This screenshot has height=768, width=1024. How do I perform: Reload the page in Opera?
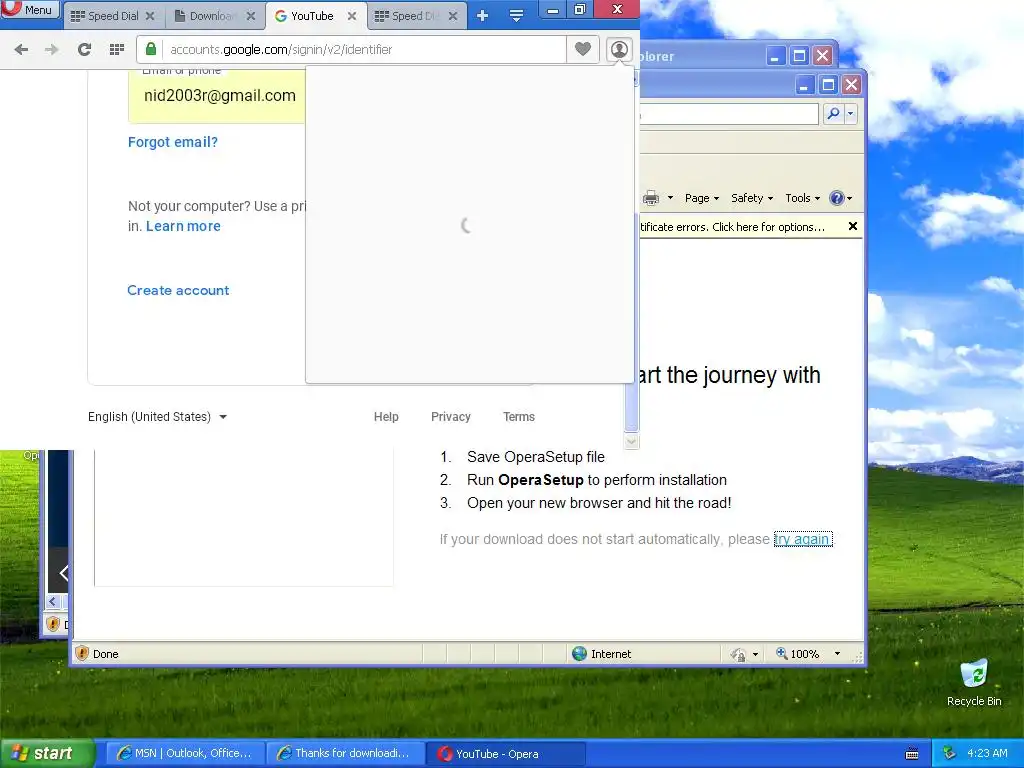84,50
